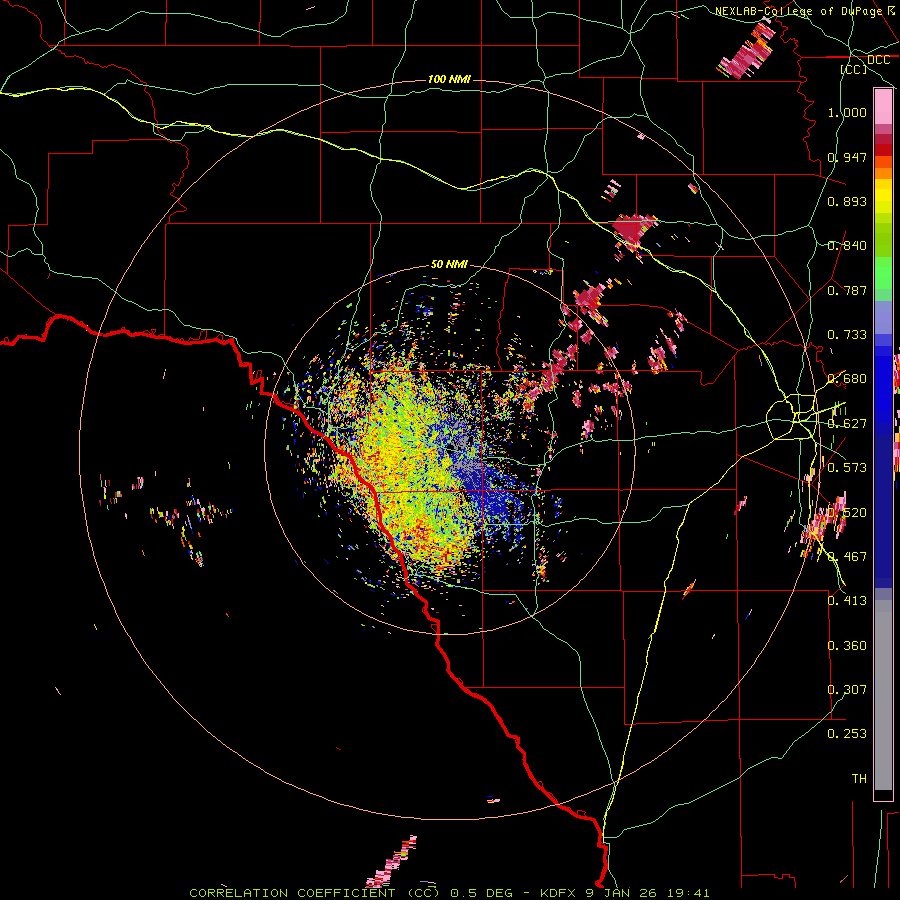Click the 0.307 legend value
The image size is (900, 900).
pyautogui.click(x=847, y=689)
